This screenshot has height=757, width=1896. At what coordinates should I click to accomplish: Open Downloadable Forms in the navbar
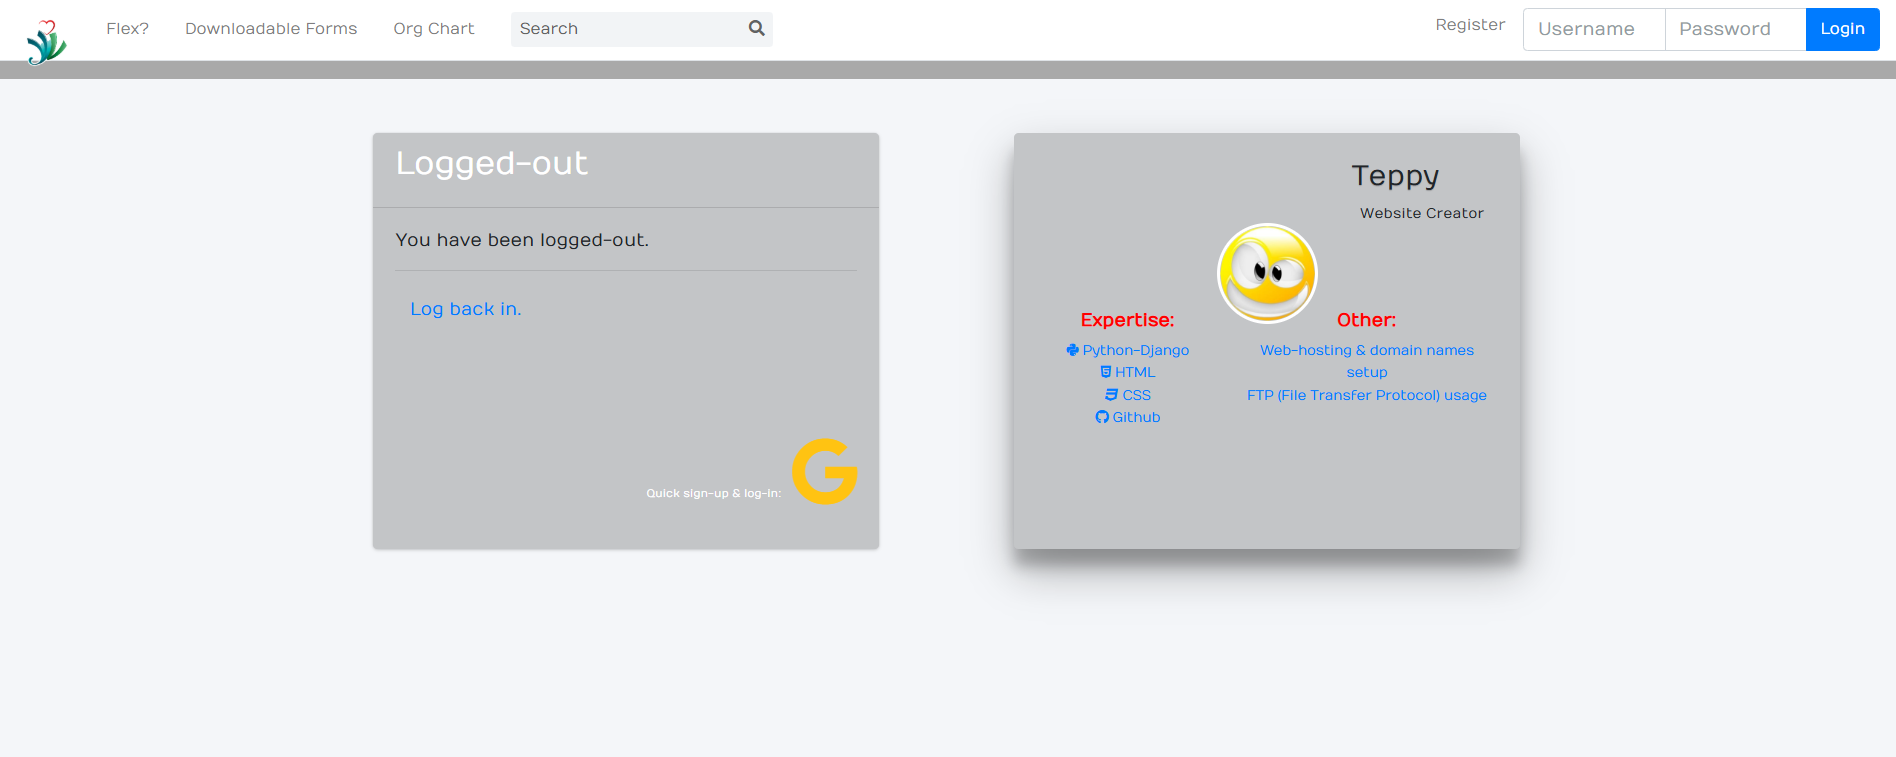[271, 29]
